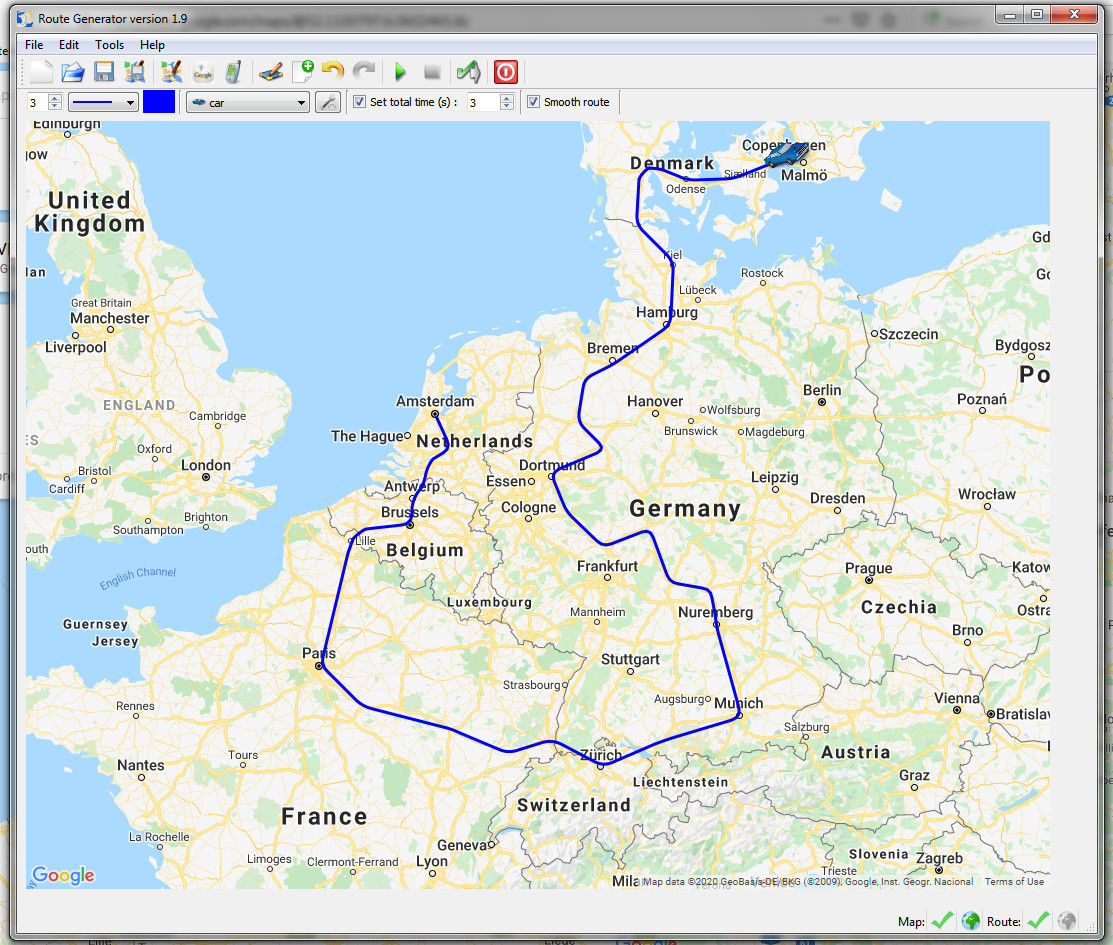Click the blue car icon near Copenhagen
Screen dimensions: 1113x945
(786, 153)
